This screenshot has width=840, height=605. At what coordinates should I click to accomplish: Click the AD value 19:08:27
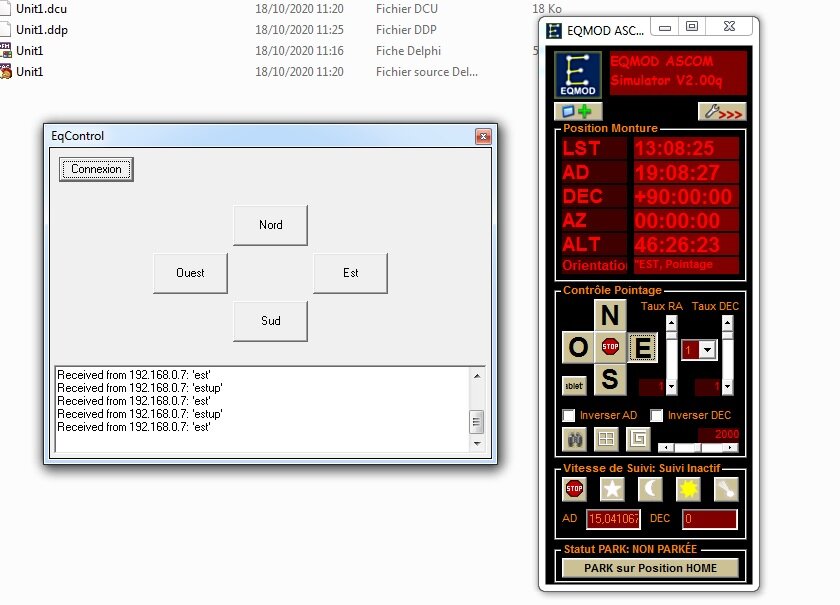pyautogui.click(x=686, y=173)
